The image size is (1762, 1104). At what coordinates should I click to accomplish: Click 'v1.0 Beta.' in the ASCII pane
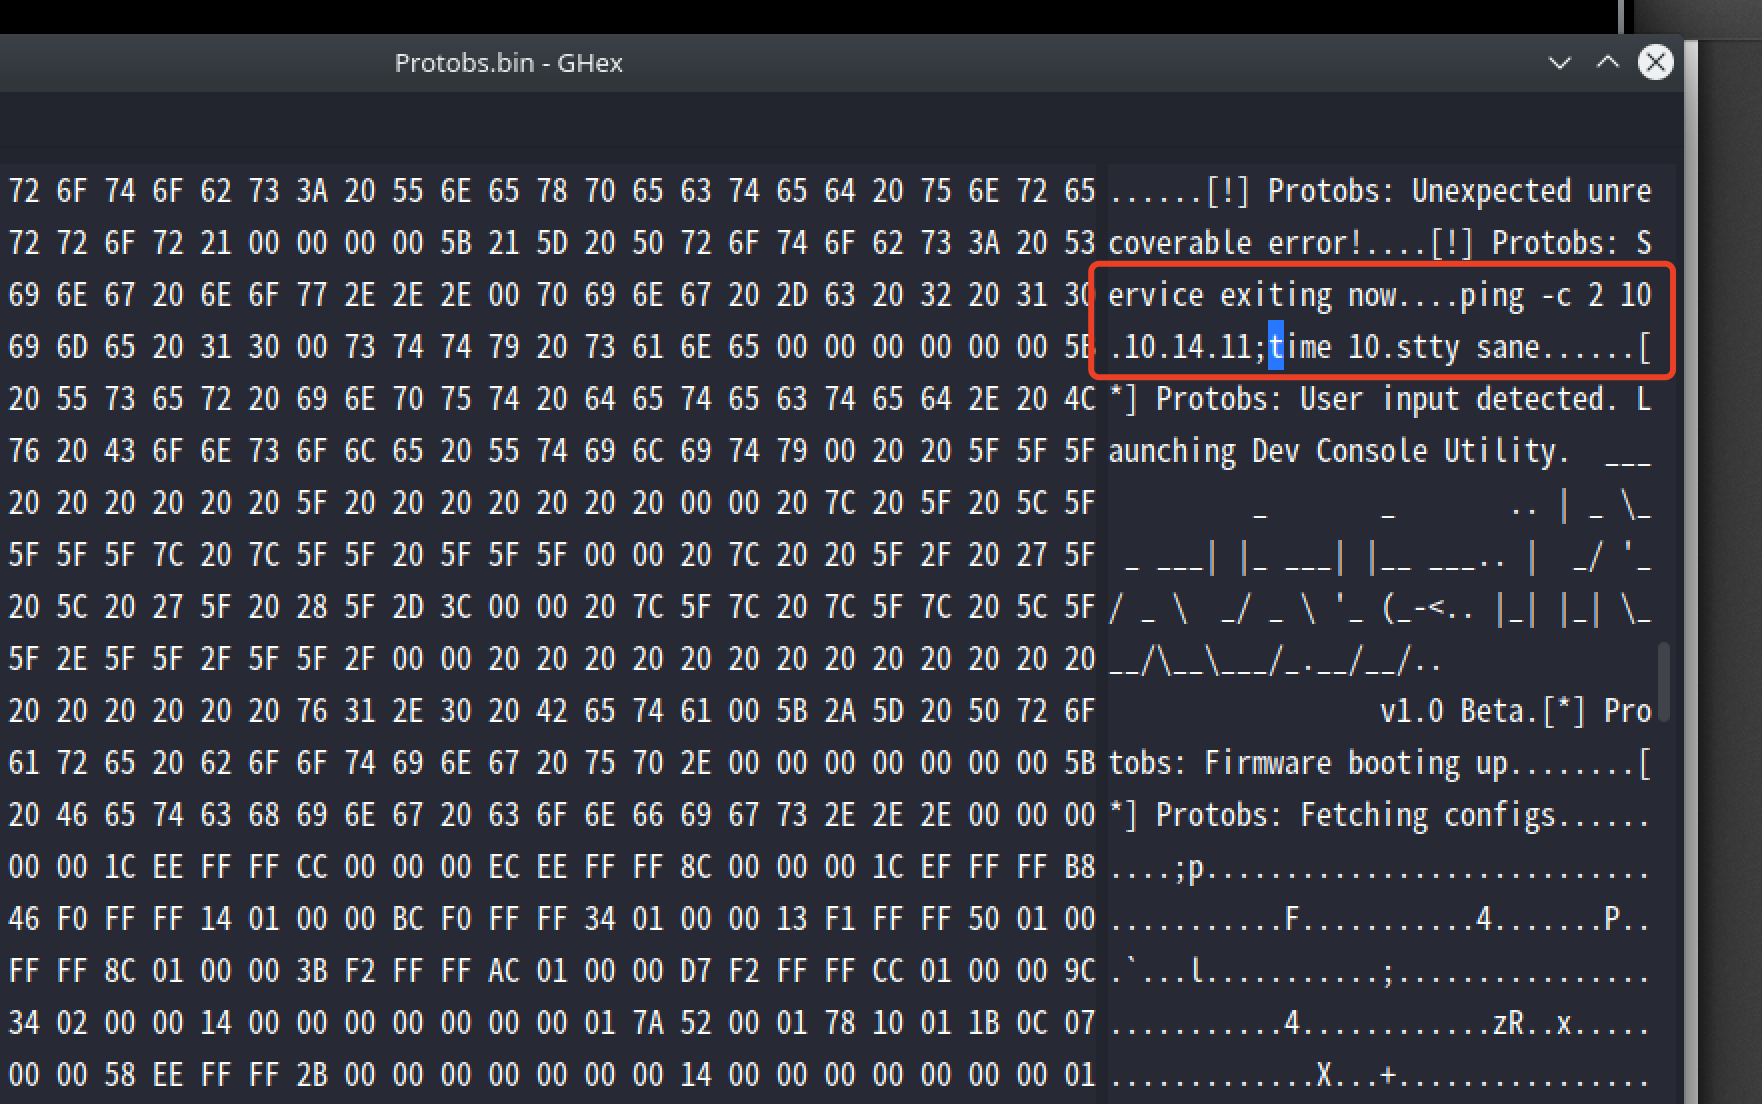click(1460, 711)
